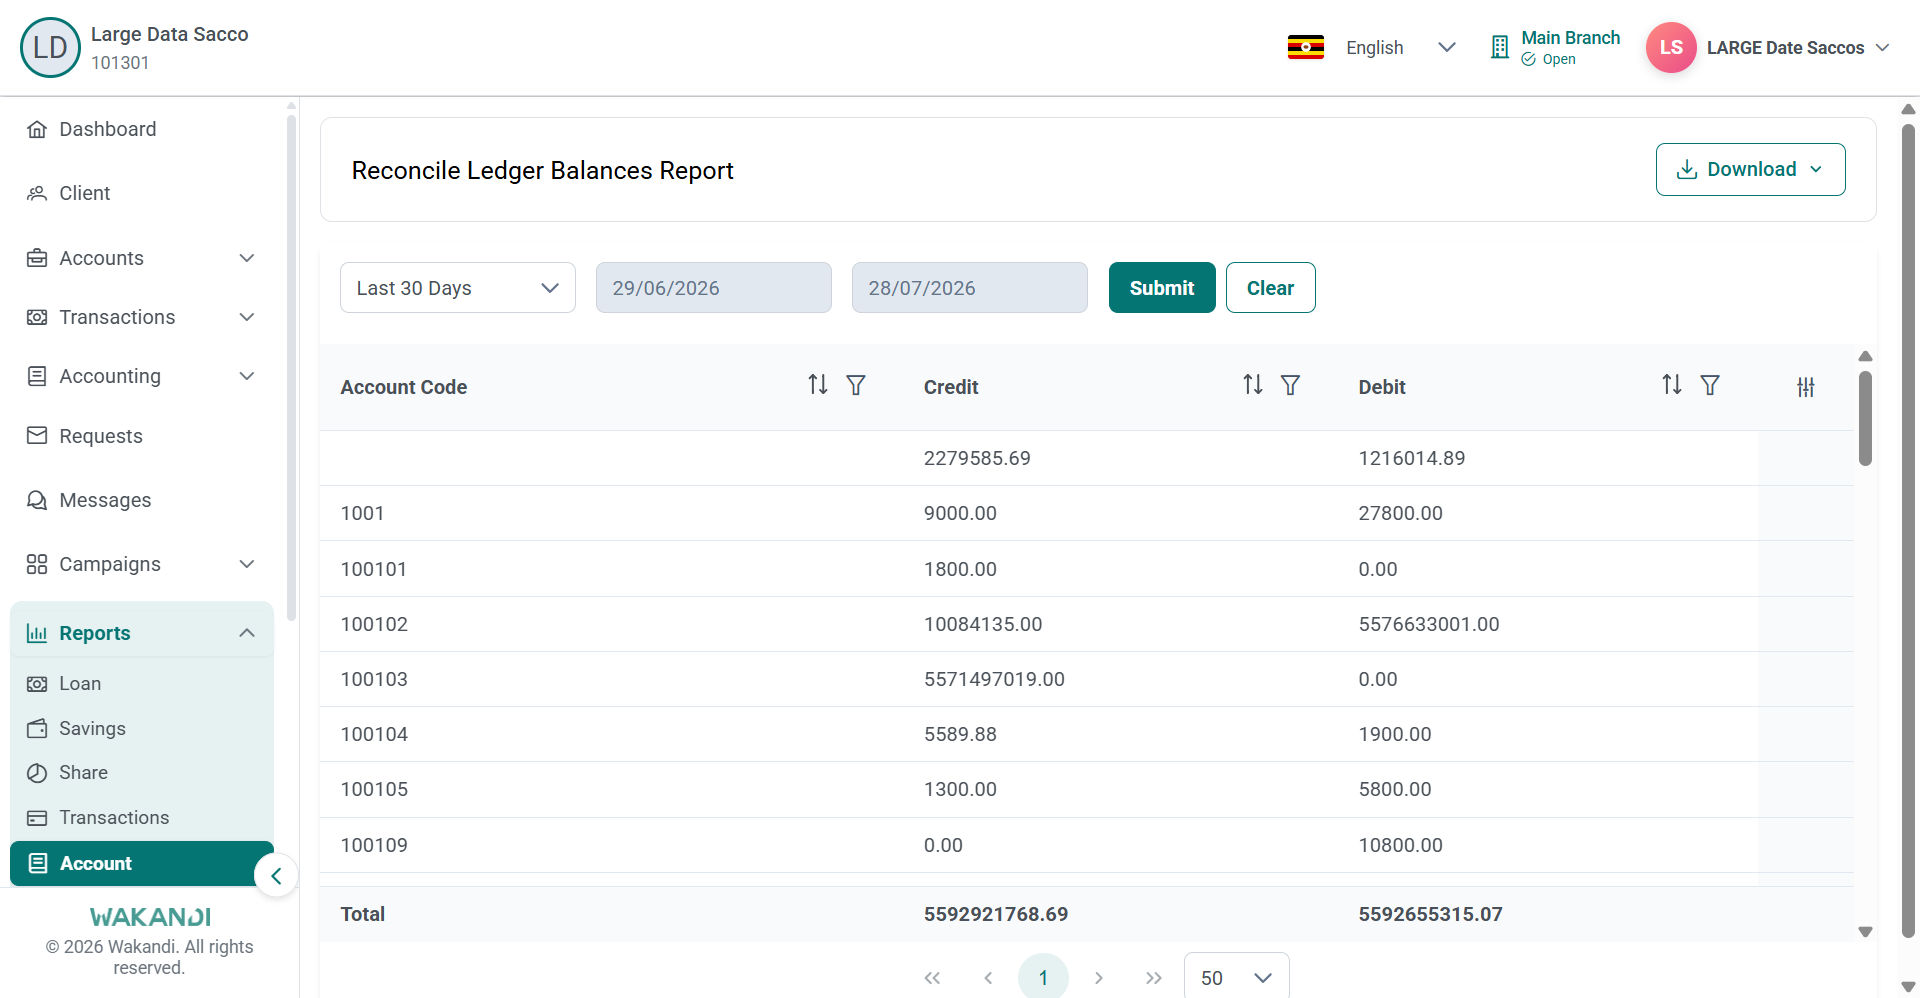Expand the Transactions menu chevron

pos(247,317)
